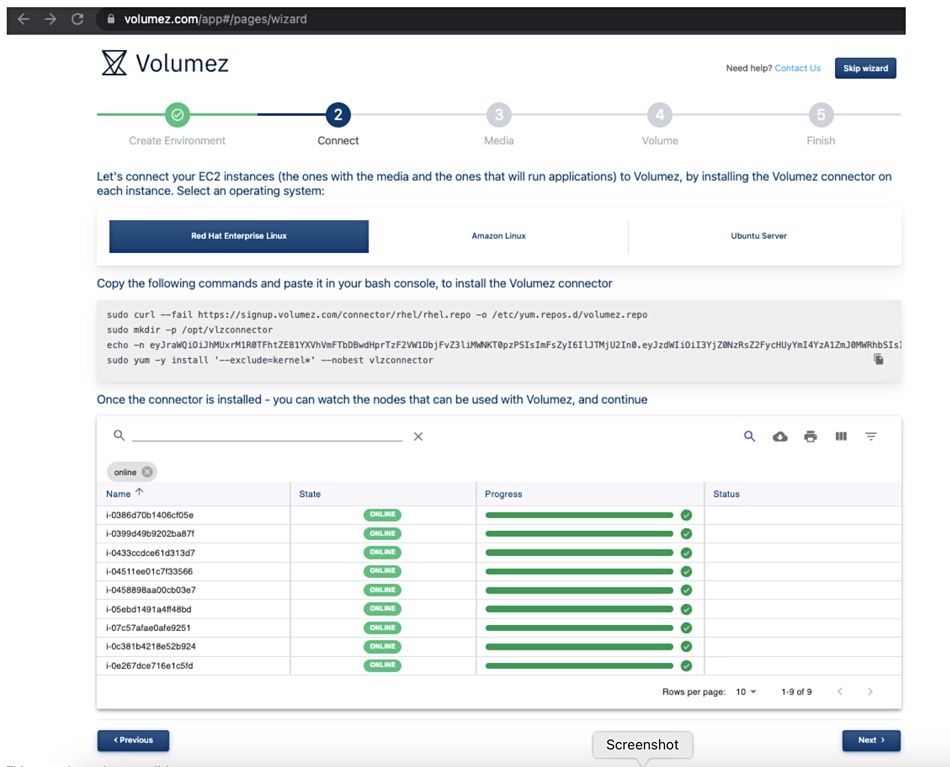This screenshot has height=767, width=950.
Task: Click the Previous wizard button
Action: coord(133,740)
